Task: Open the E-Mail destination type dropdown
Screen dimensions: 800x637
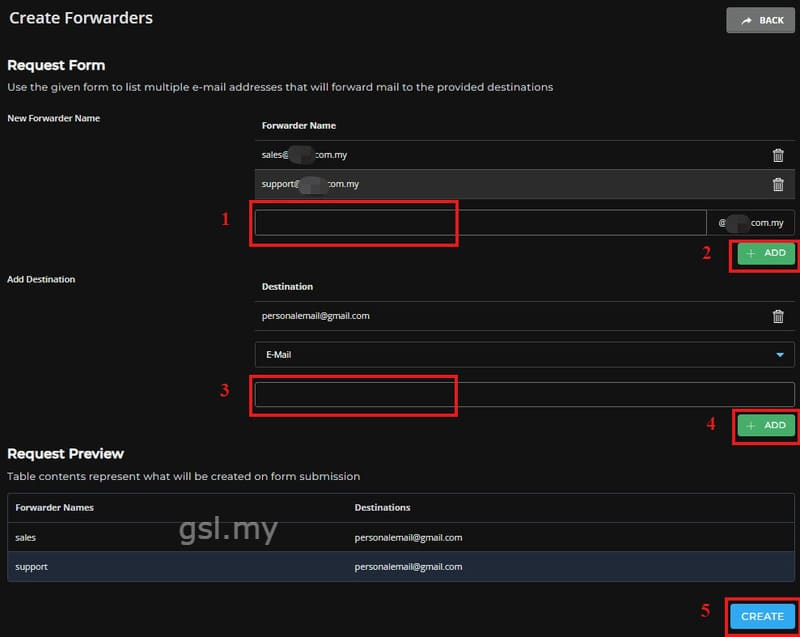Action: [x=524, y=354]
